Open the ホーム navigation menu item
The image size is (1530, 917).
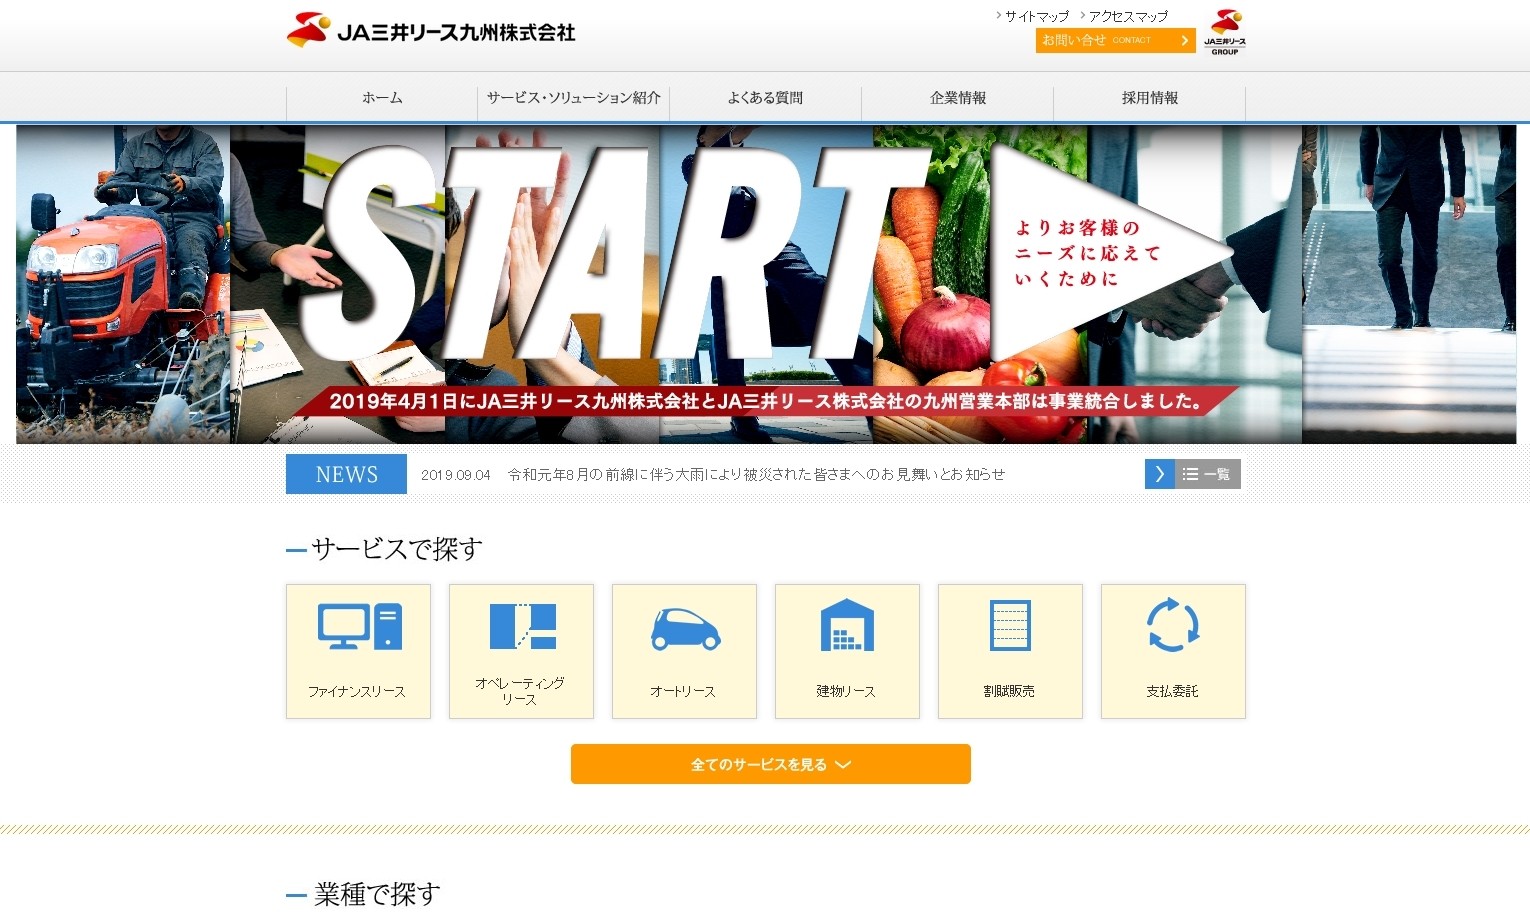[382, 98]
